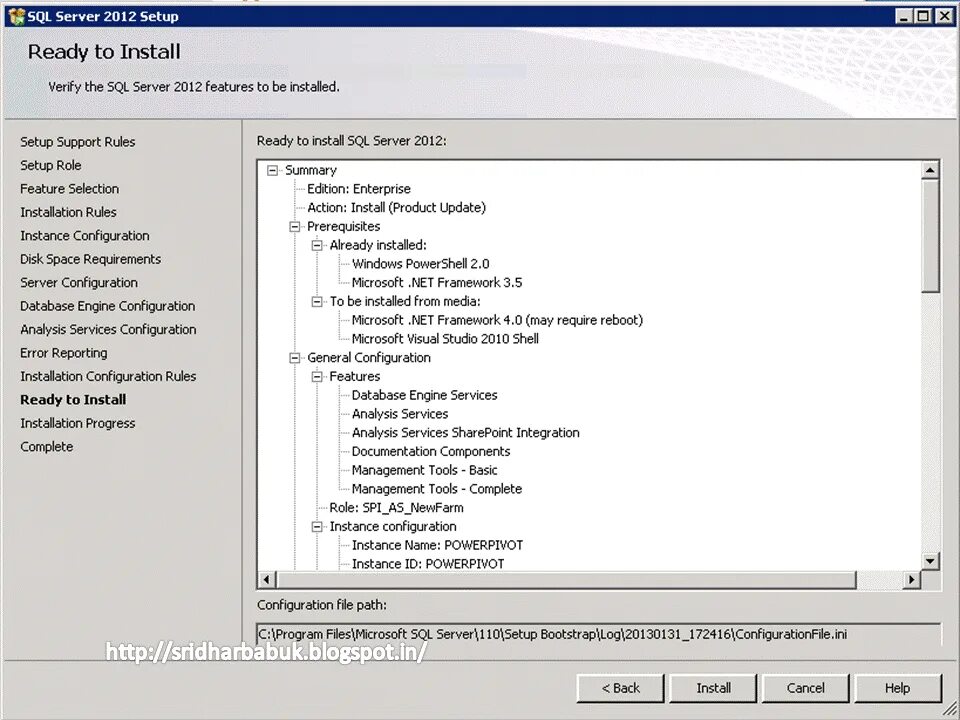Collapse the General Configuration node
Viewport: 960px width, 720px height.
pyautogui.click(x=294, y=358)
